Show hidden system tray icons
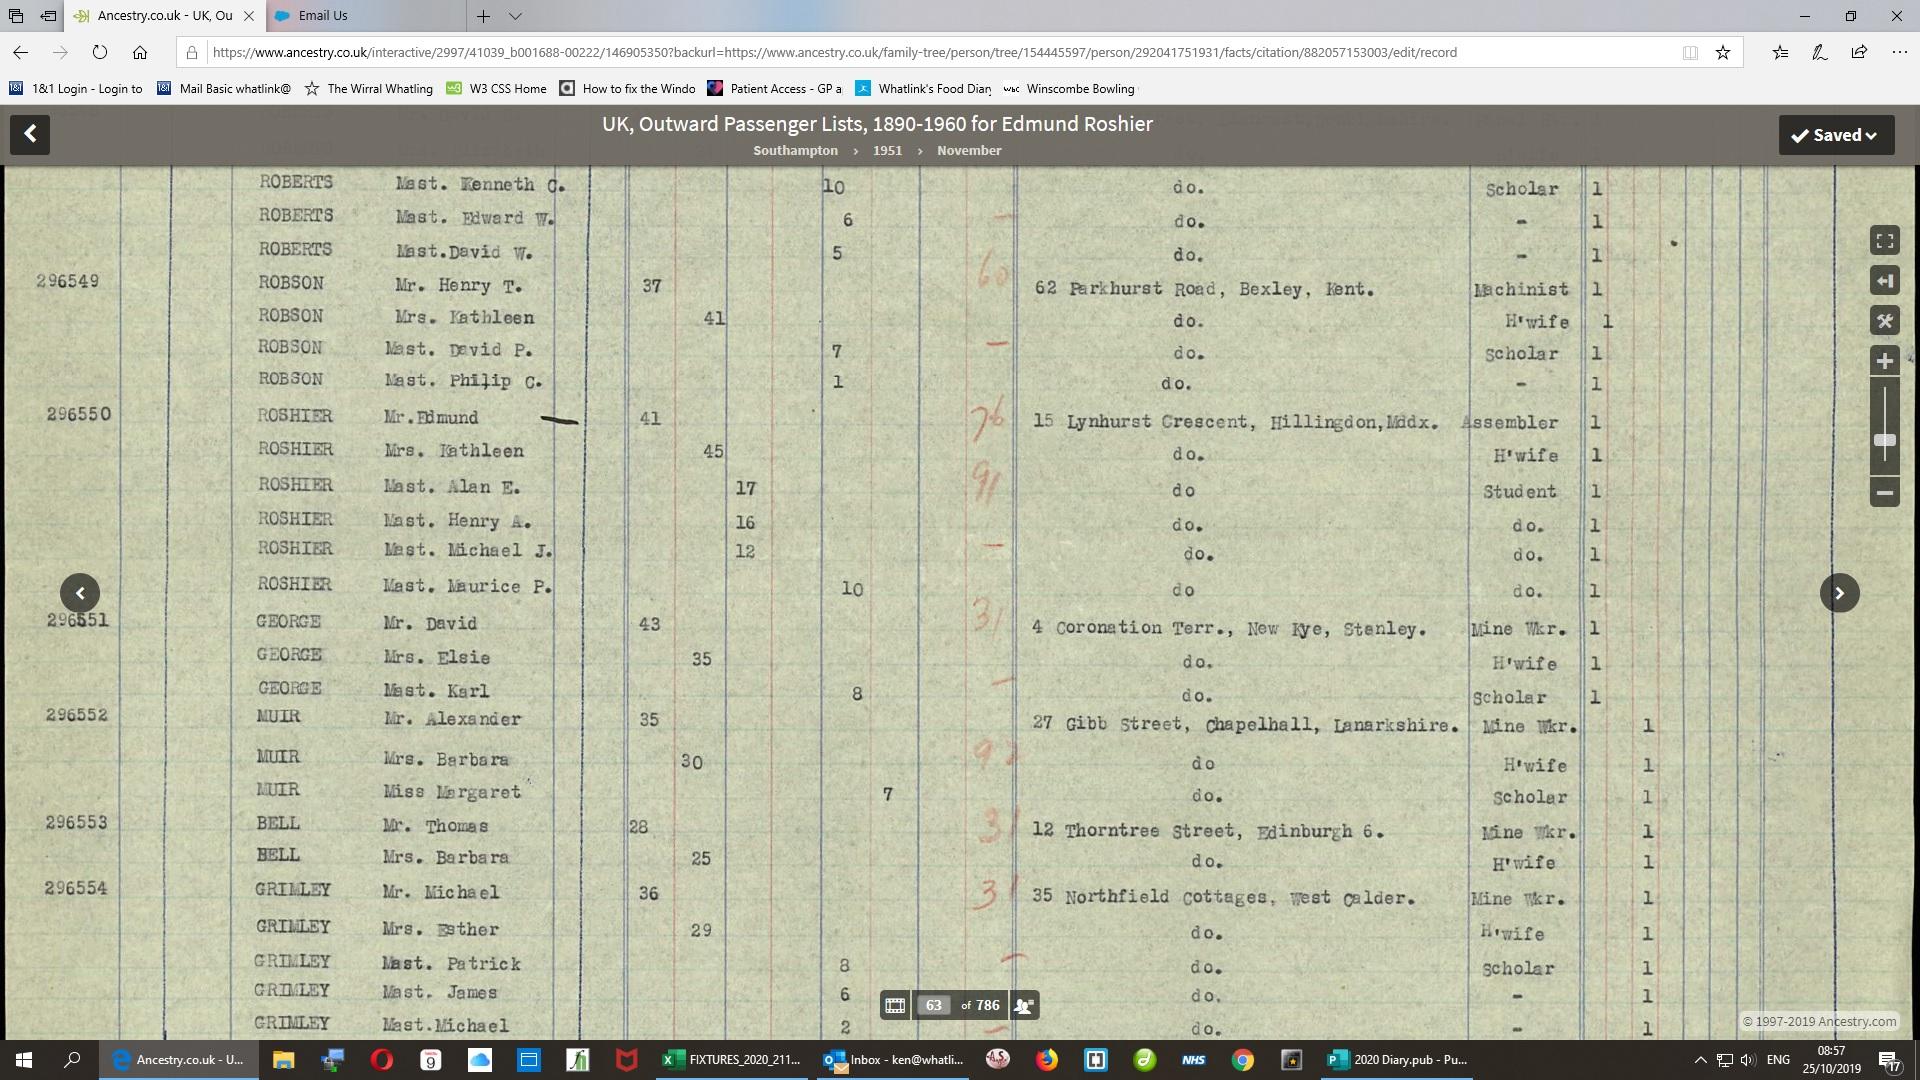Image resolution: width=1920 pixels, height=1080 pixels. (1700, 1060)
